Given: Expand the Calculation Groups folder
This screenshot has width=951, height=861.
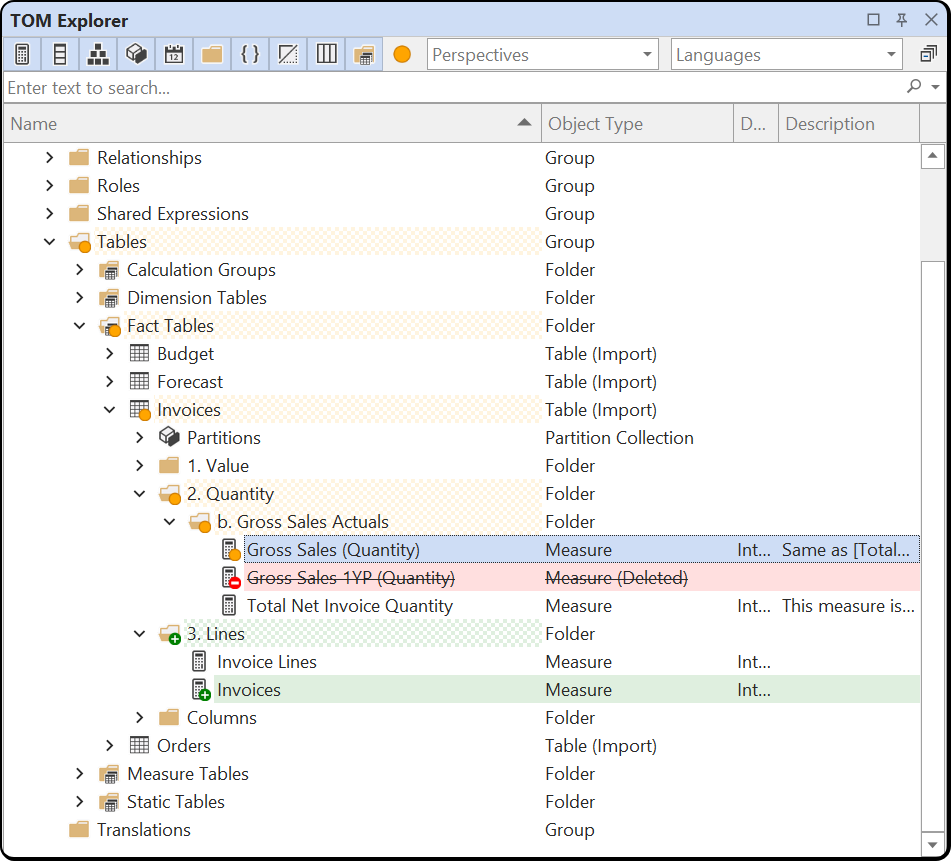Looking at the screenshot, I should click(x=79, y=270).
